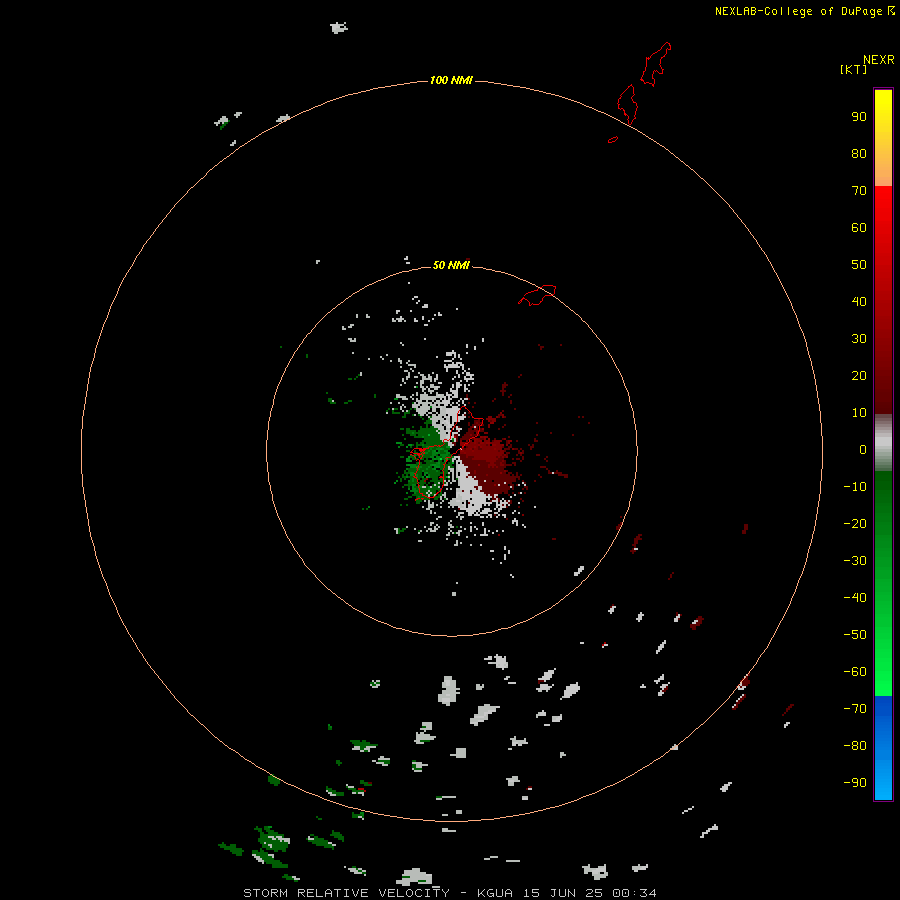
Task: Click the red island outline near 50 NMI ring
Action: [x=537, y=295]
